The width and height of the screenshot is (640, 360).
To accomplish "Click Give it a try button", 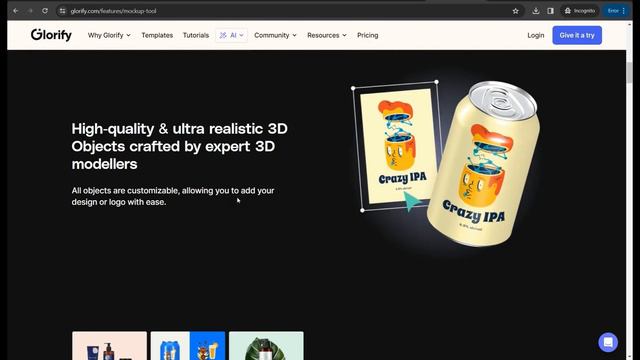I will click(x=577, y=36).
